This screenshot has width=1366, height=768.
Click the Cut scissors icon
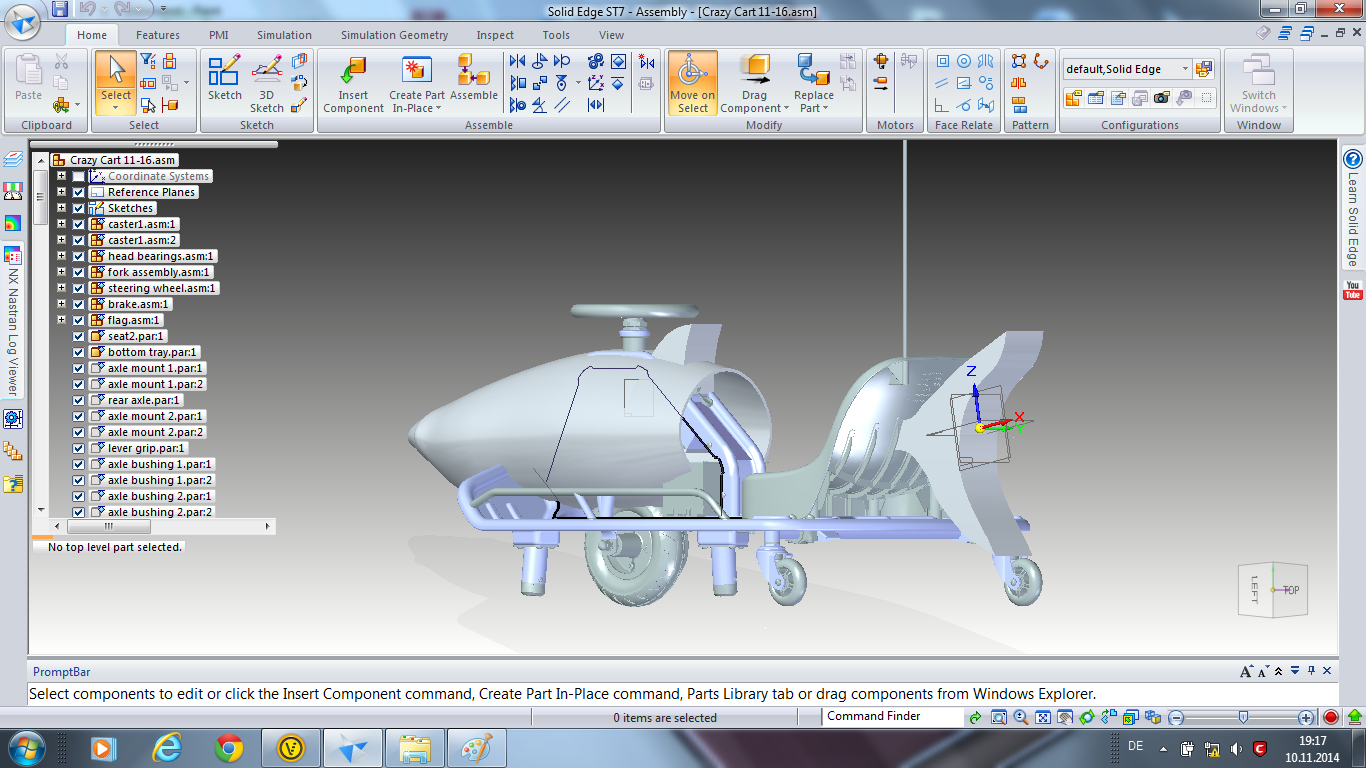click(x=62, y=61)
